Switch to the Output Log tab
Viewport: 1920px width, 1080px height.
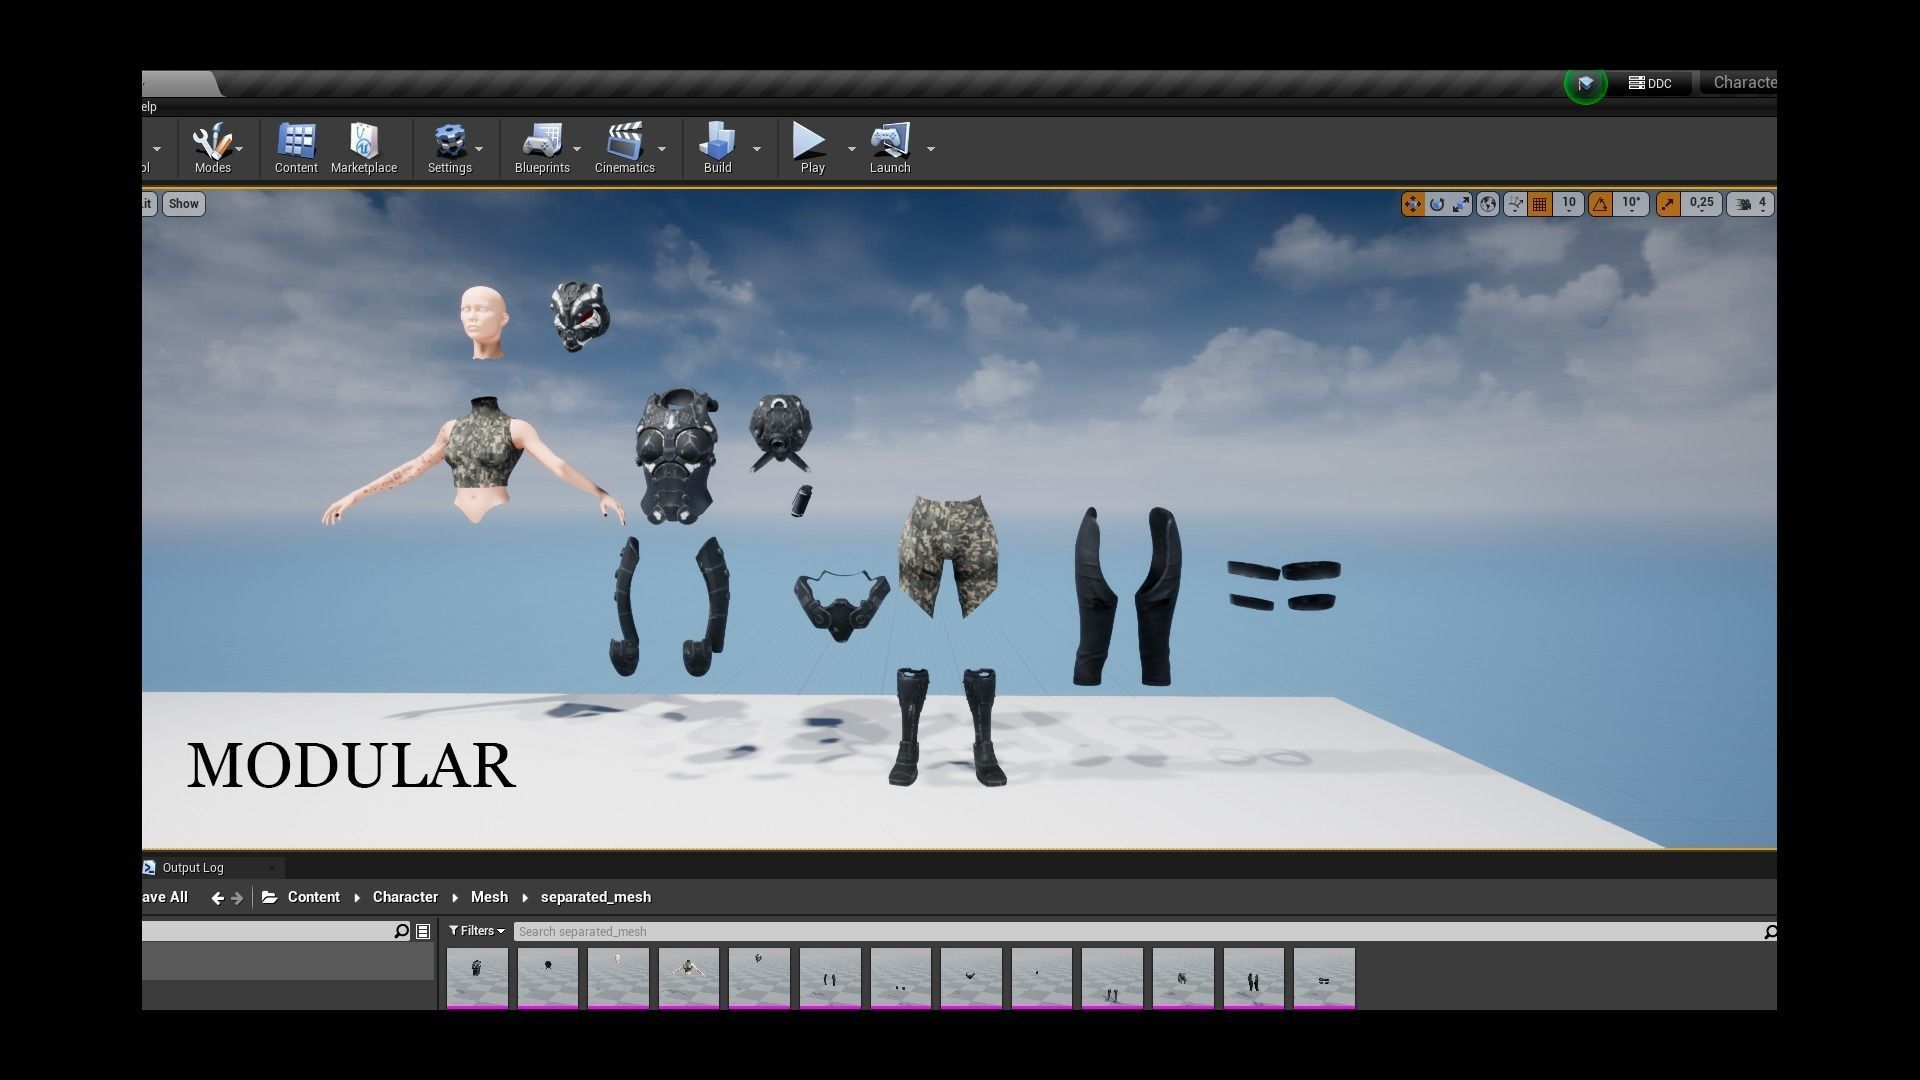click(x=193, y=868)
